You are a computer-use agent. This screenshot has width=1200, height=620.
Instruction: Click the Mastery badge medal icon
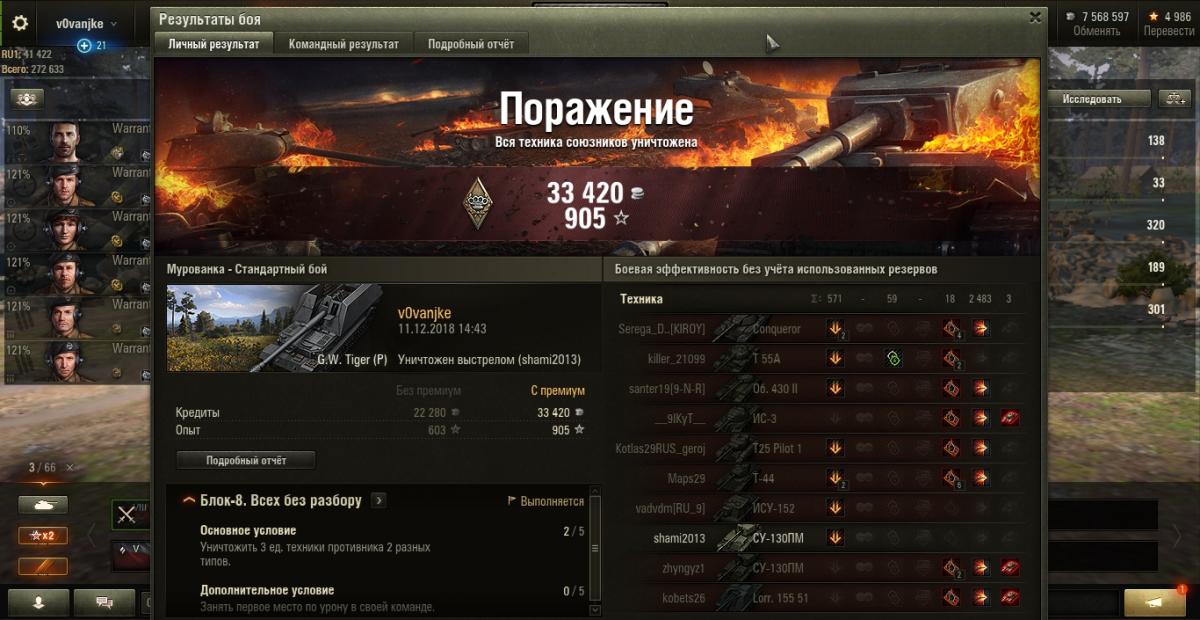coord(478,202)
